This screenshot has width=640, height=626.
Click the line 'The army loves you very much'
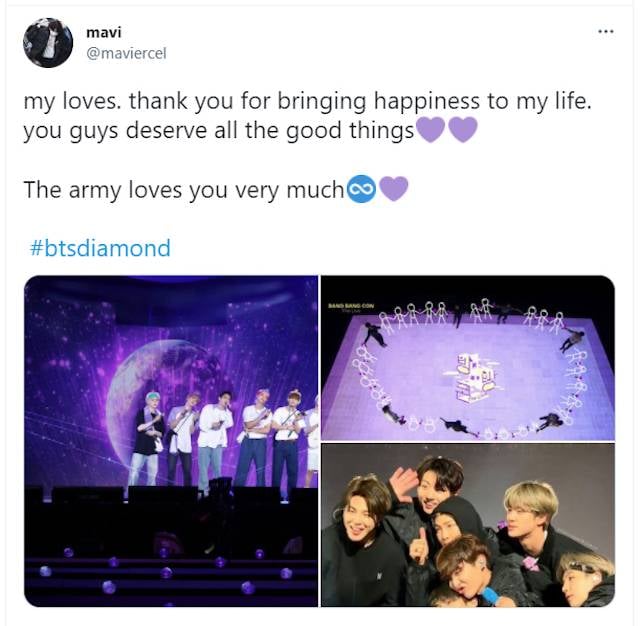(x=184, y=190)
